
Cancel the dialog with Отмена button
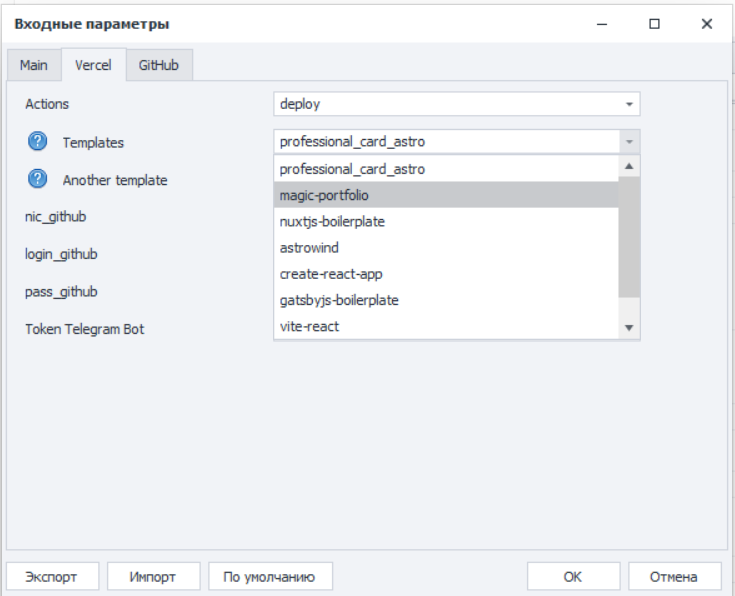[x=675, y=577]
